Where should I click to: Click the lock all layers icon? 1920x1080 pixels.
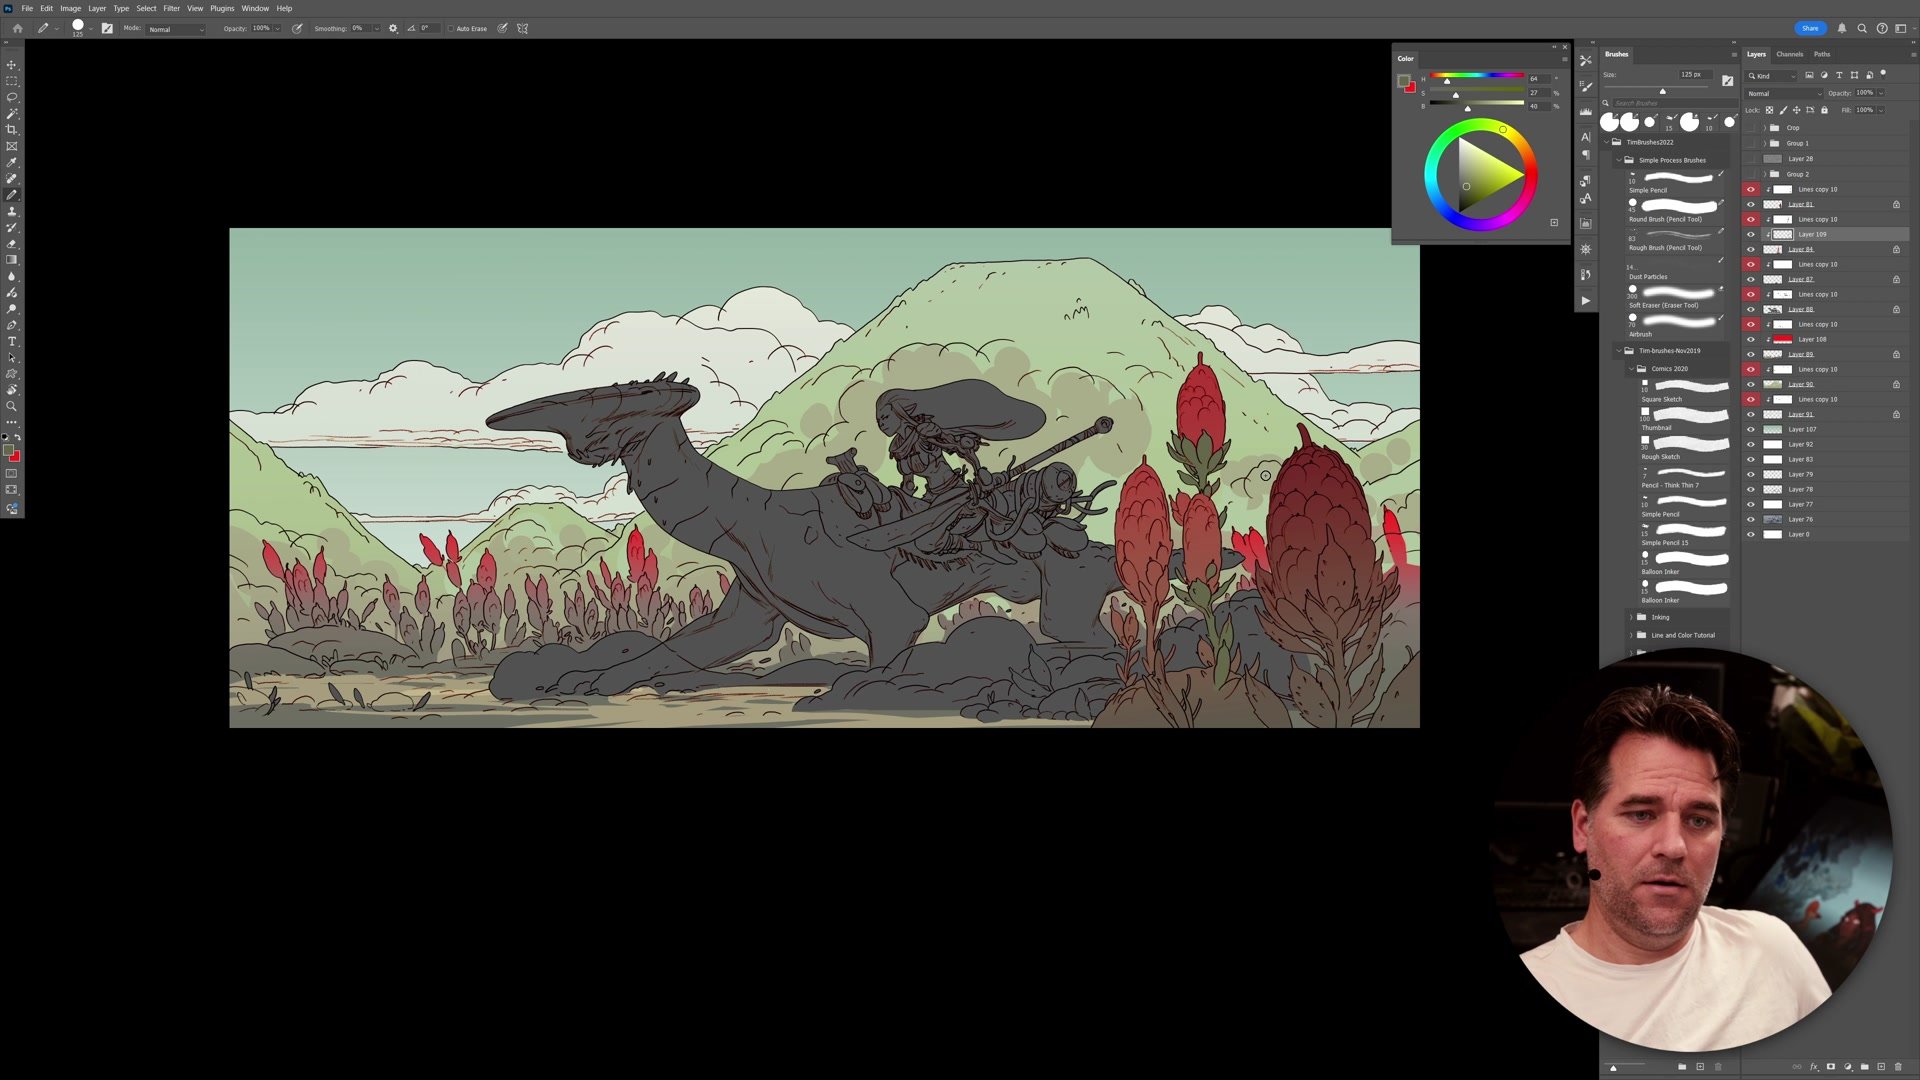(x=1824, y=110)
